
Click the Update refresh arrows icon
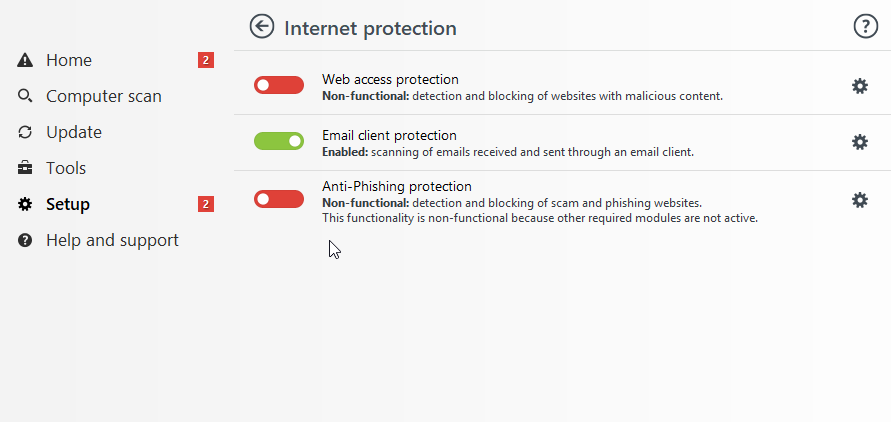point(25,132)
